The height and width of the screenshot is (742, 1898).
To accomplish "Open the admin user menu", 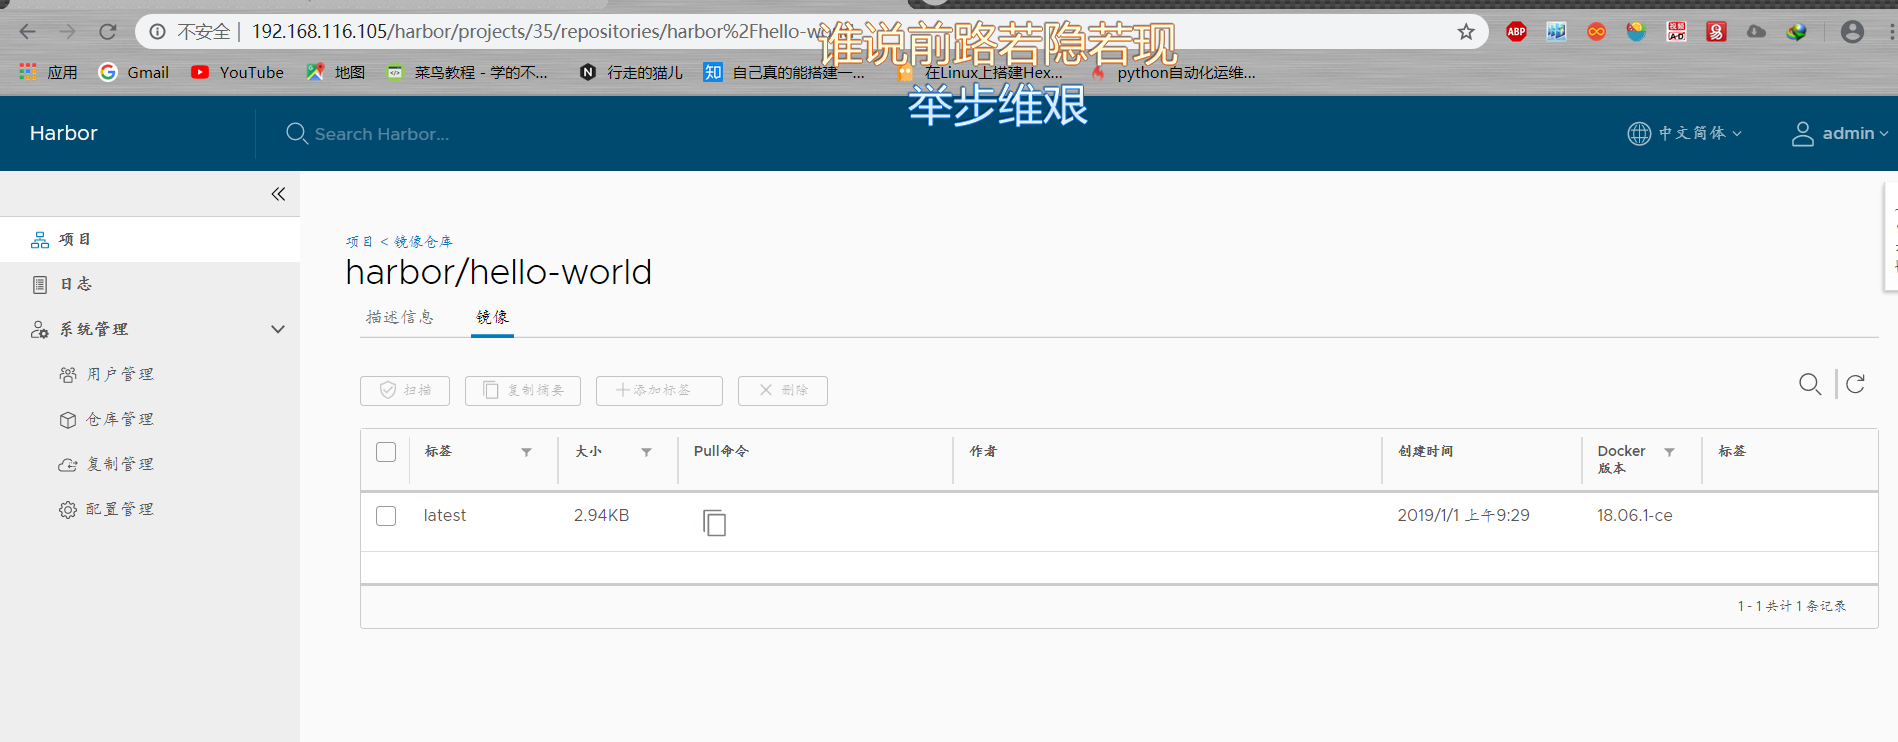I will pos(1840,133).
